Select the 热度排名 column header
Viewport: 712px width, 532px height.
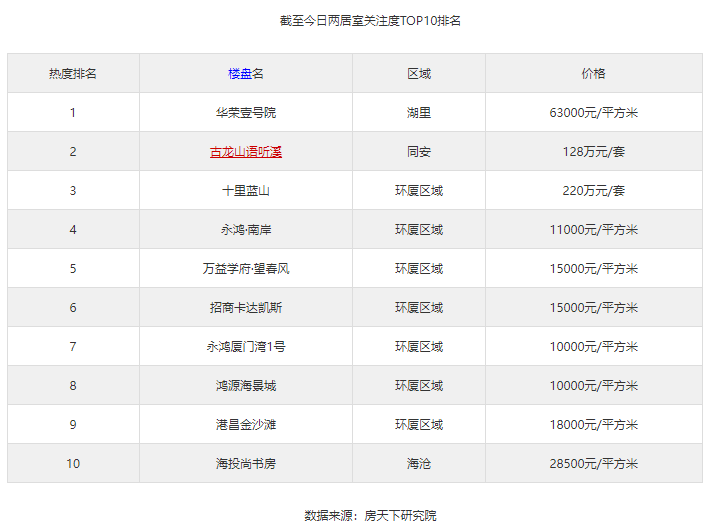point(73,74)
